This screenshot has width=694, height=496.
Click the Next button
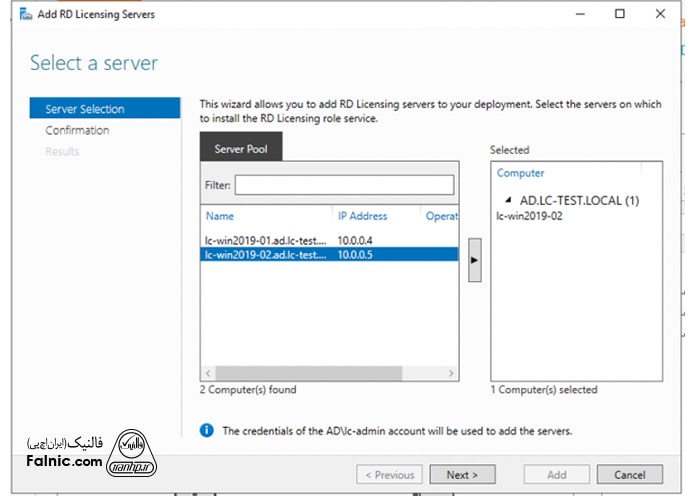(x=462, y=475)
